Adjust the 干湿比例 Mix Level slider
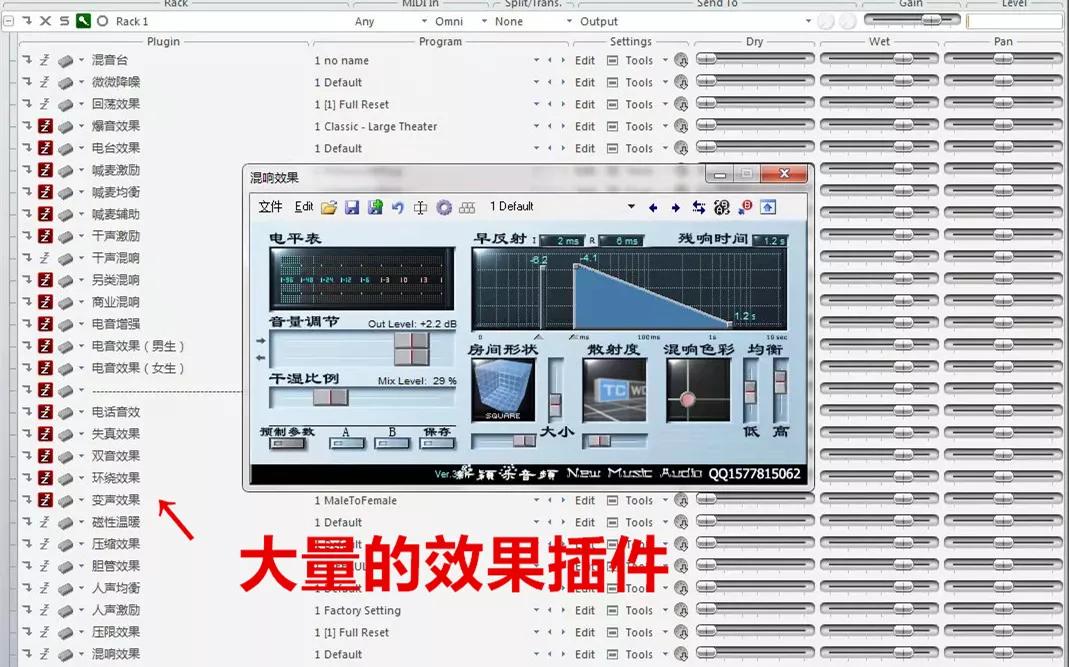This screenshot has height=667, width=1069. [330, 397]
